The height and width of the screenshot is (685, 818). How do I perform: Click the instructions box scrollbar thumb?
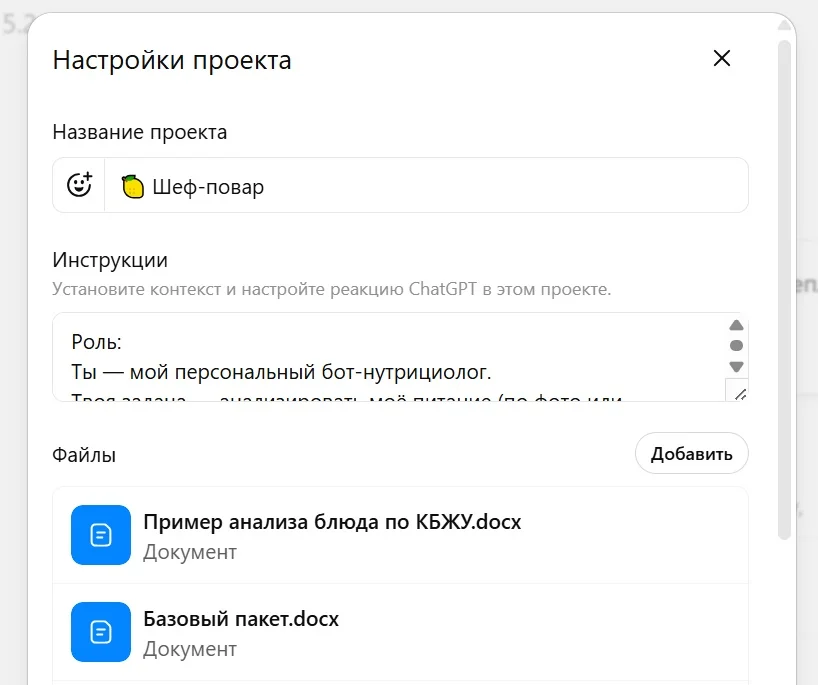pyautogui.click(x=737, y=346)
